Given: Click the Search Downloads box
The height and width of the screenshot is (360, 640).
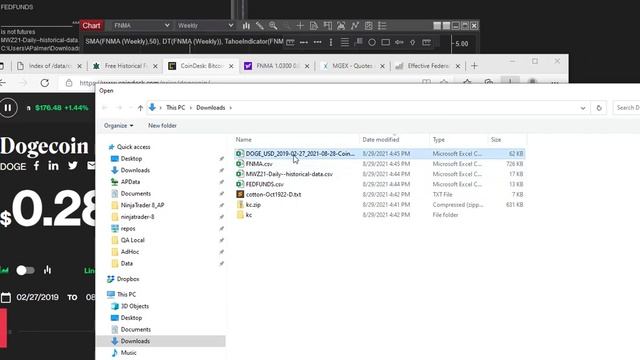Looking at the screenshot, I should [x=627, y=108].
